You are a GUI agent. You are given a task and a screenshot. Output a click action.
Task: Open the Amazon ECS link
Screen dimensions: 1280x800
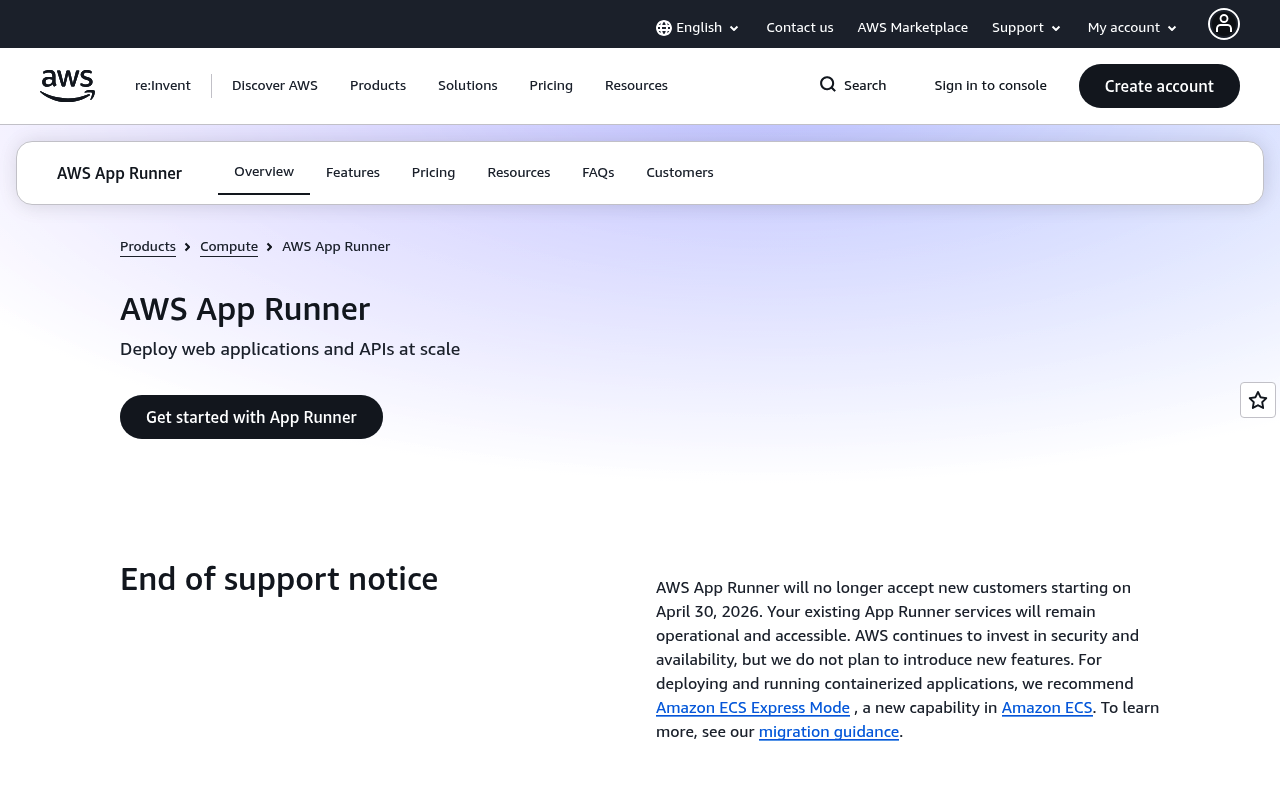tap(1047, 708)
